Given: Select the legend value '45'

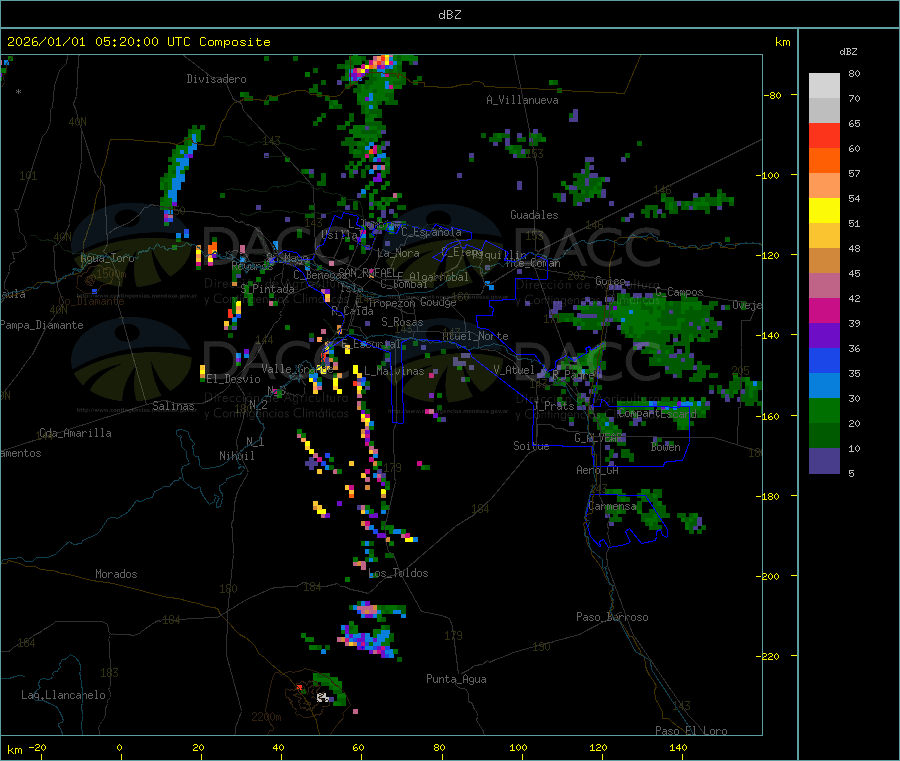Looking at the screenshot, I should pyautogui.click(x=854, y=273).
